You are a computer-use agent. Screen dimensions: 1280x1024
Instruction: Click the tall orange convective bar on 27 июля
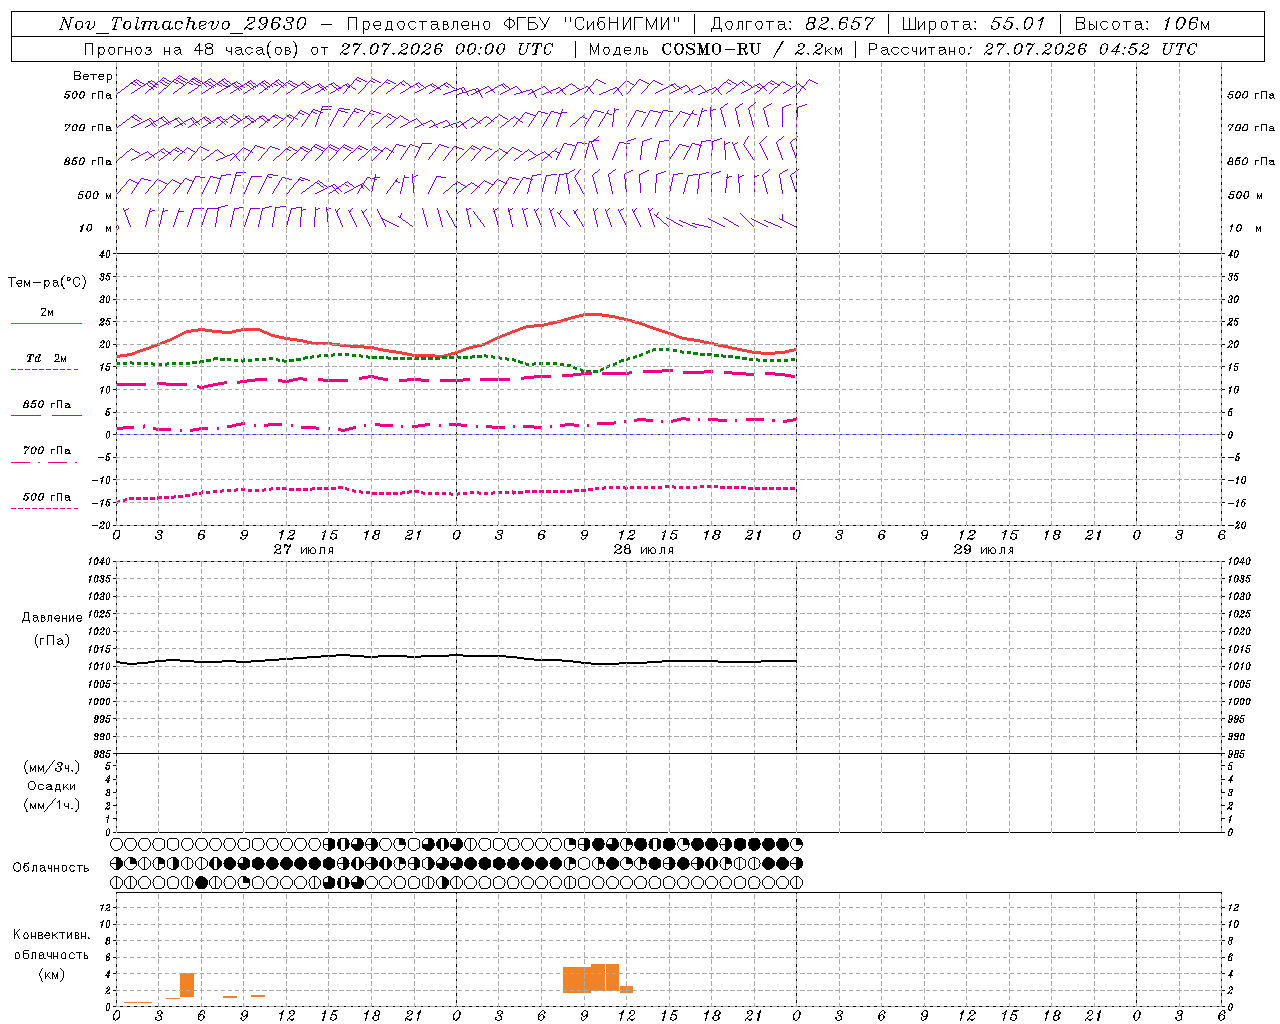tap(187, 985)
